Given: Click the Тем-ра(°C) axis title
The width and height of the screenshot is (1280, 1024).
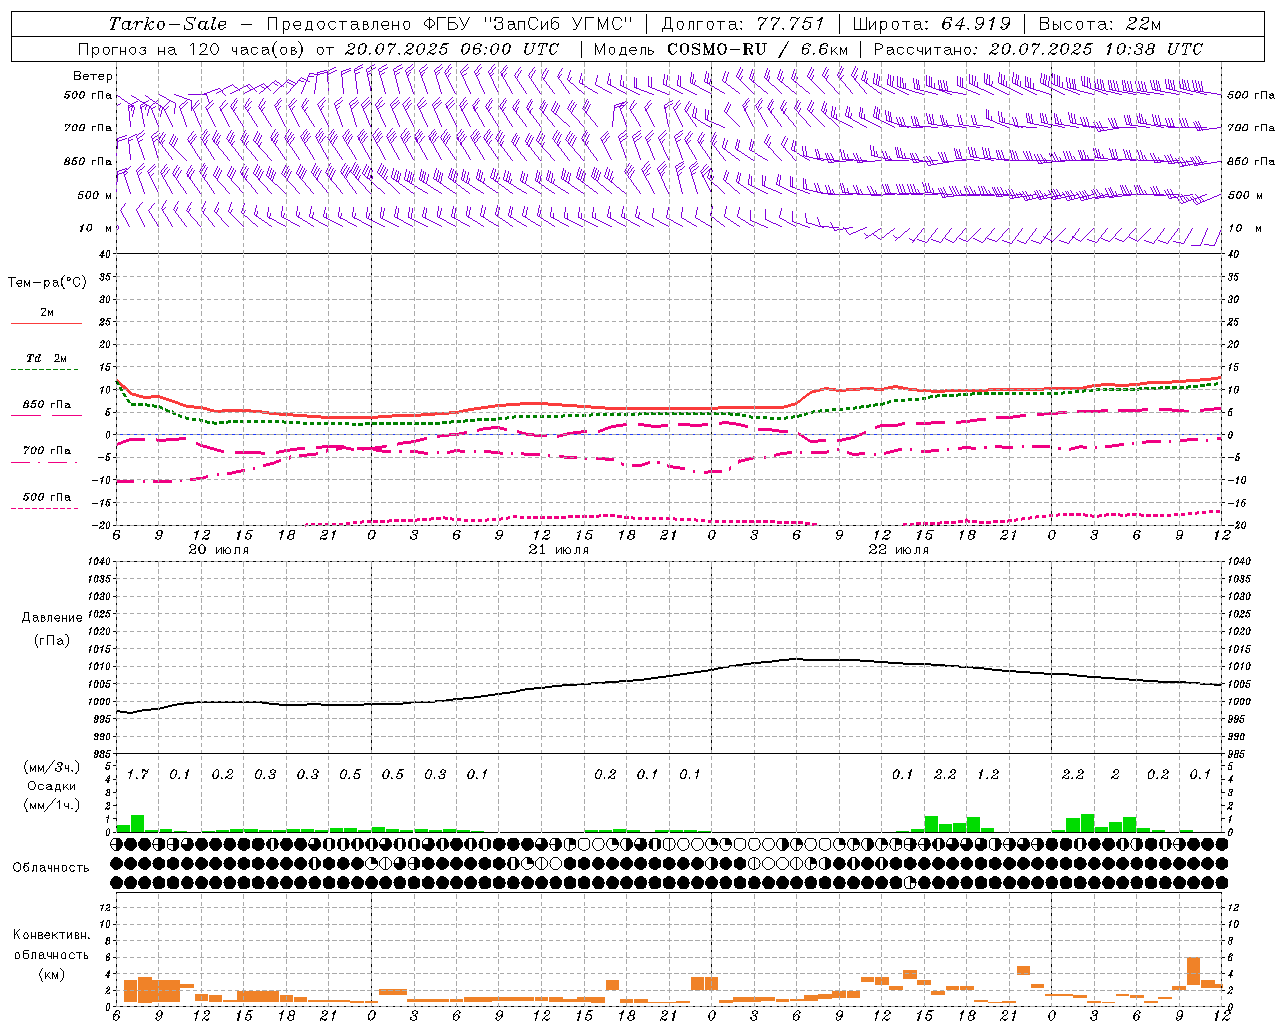Looking at the screenshot, I should (x=47, y=283).
